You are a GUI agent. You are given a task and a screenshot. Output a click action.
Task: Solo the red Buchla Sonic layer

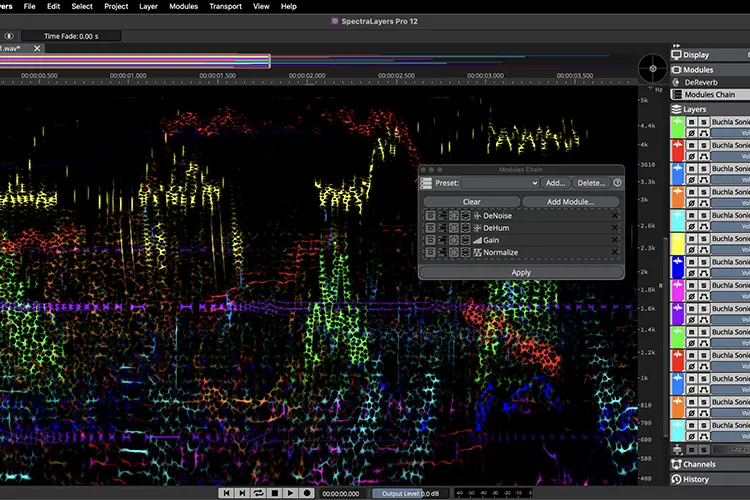[x=704, y=145]
